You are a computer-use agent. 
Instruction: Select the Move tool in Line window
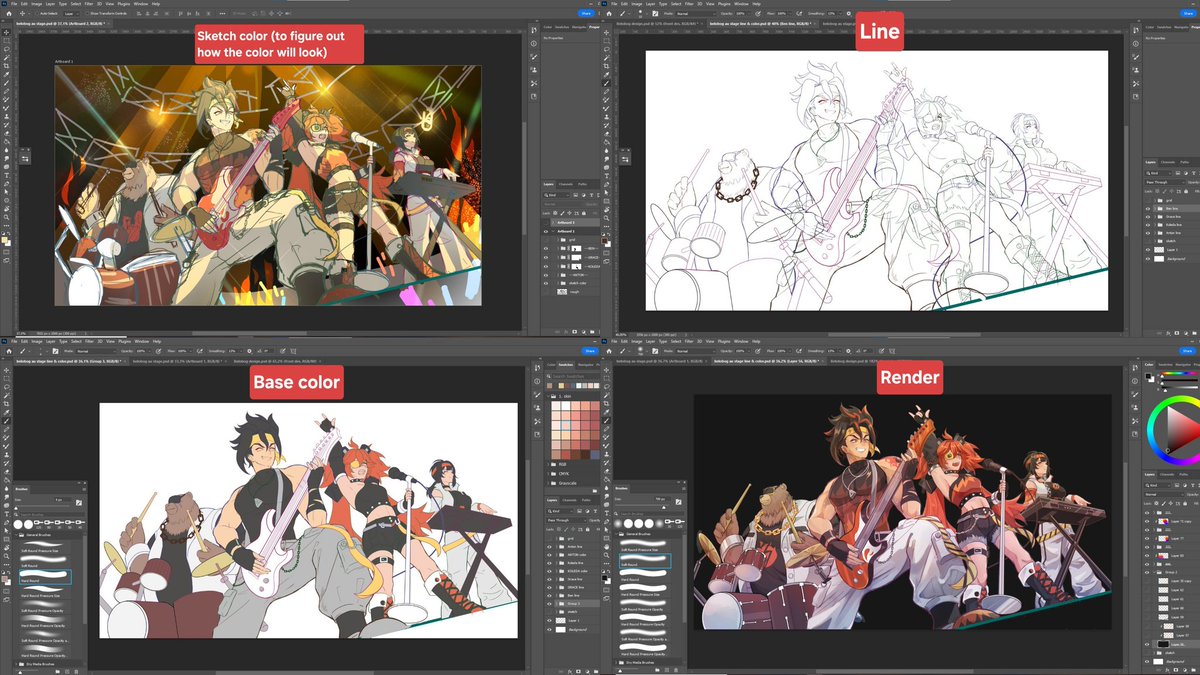click(x=606, y=32)
